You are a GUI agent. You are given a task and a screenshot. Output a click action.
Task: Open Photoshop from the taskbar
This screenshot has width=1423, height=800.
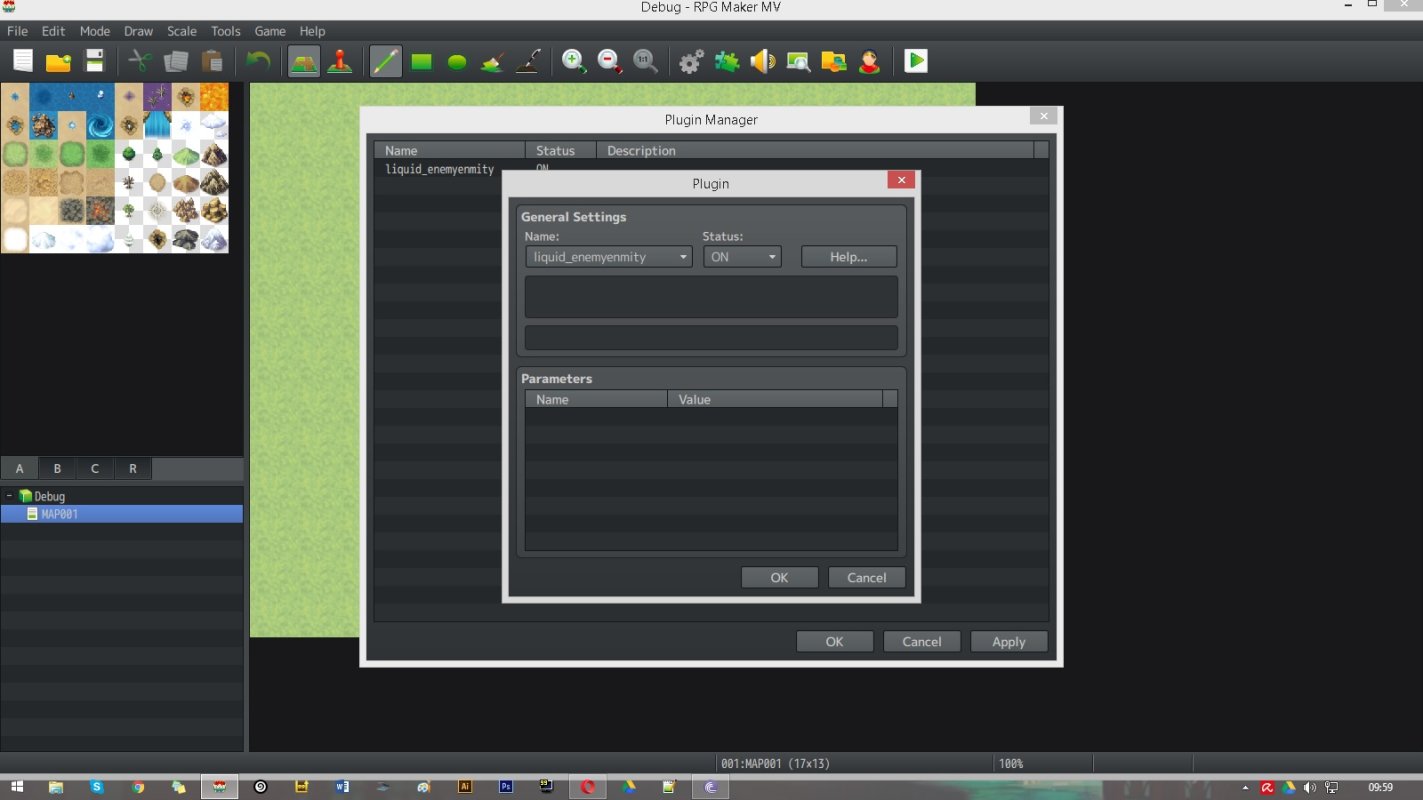click(x=505, y=787)
